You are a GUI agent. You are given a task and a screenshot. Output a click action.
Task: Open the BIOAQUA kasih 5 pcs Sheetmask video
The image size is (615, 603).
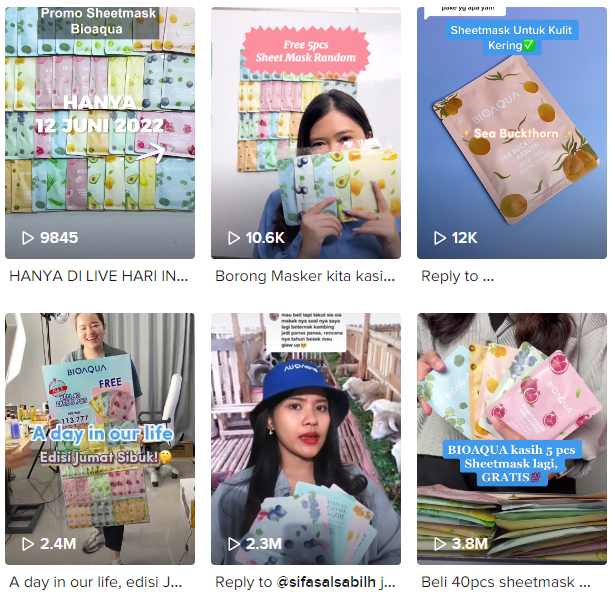pos(512,439)
